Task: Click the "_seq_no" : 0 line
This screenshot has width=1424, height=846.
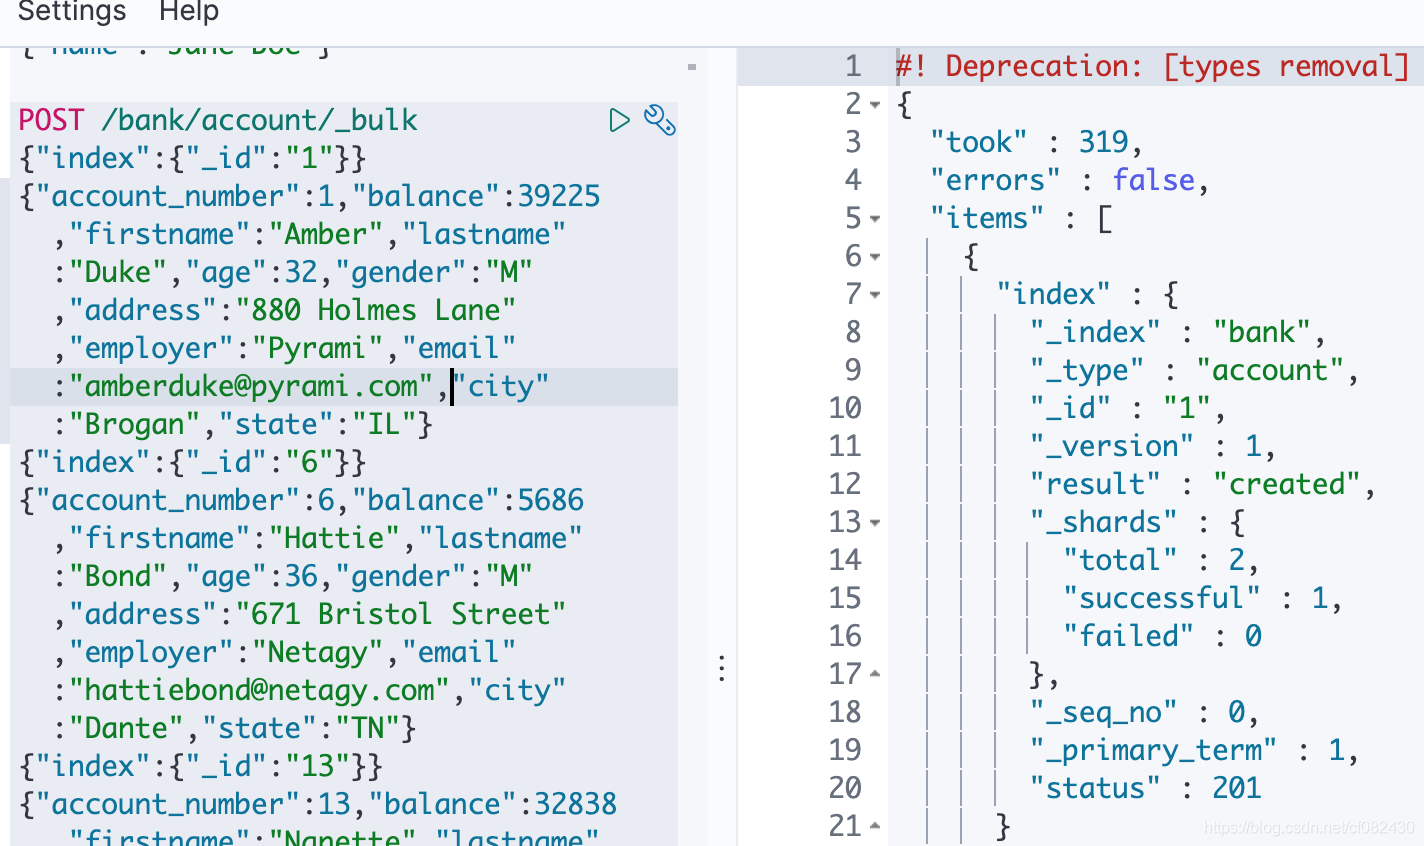Action: [x=1145, y=712]
